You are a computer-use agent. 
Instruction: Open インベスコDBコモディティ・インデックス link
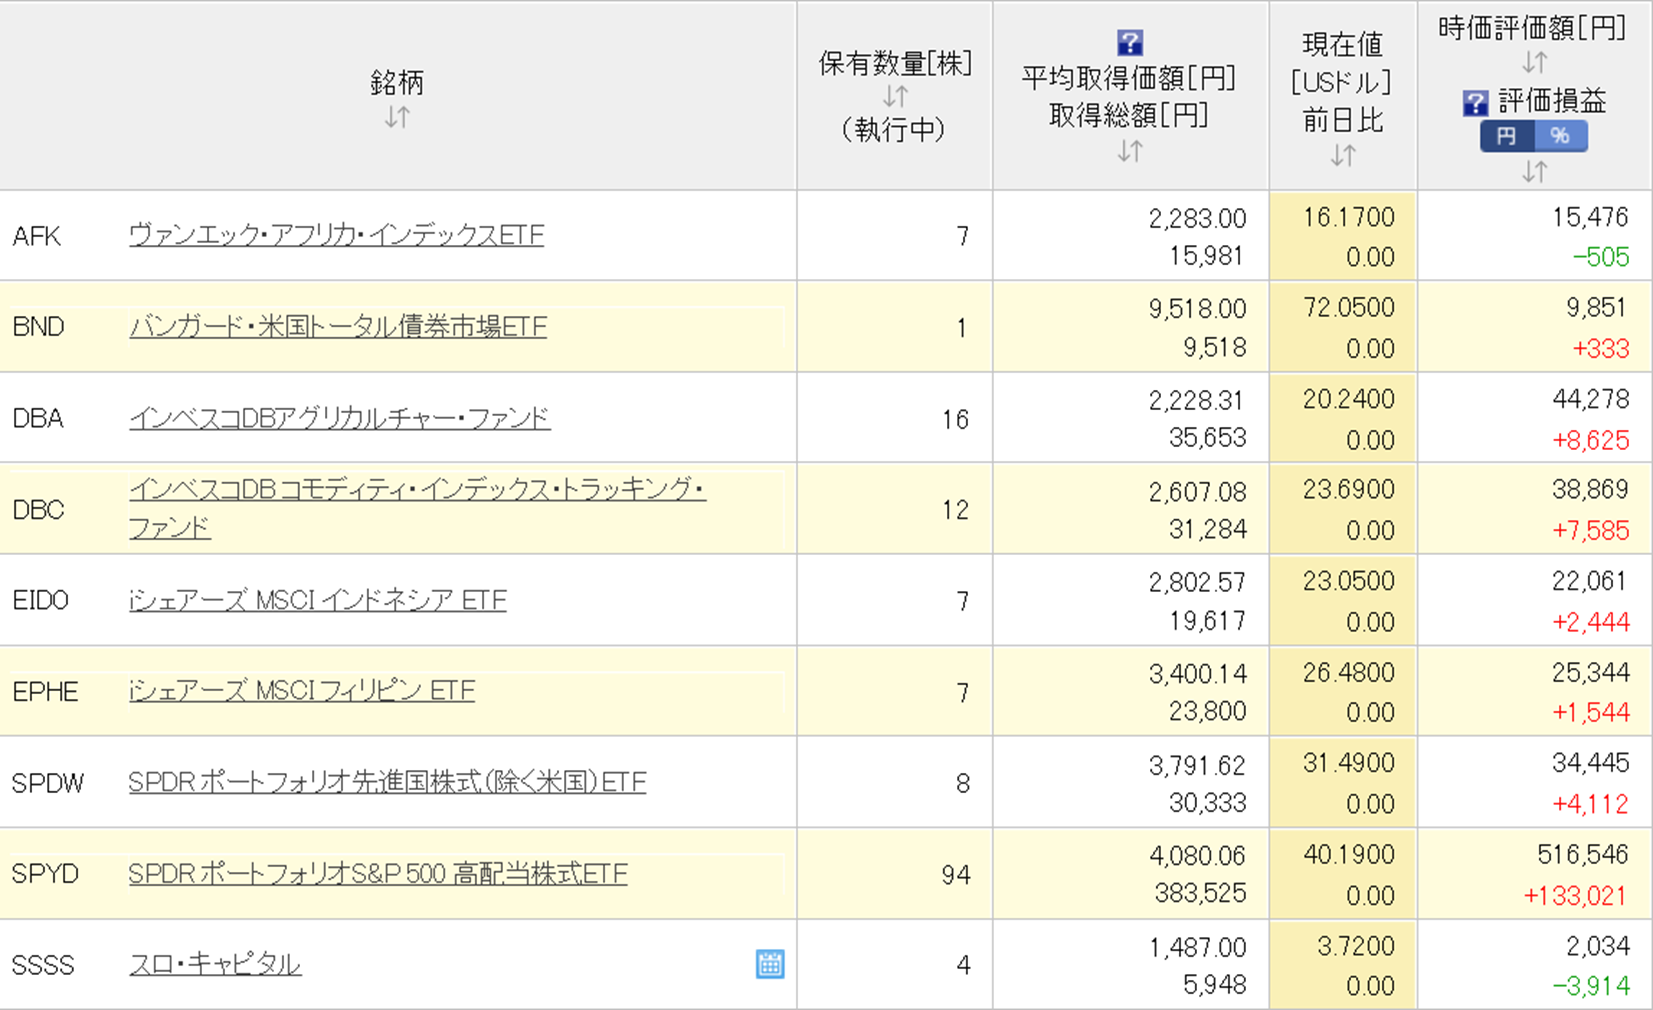(x=417, y=490)
